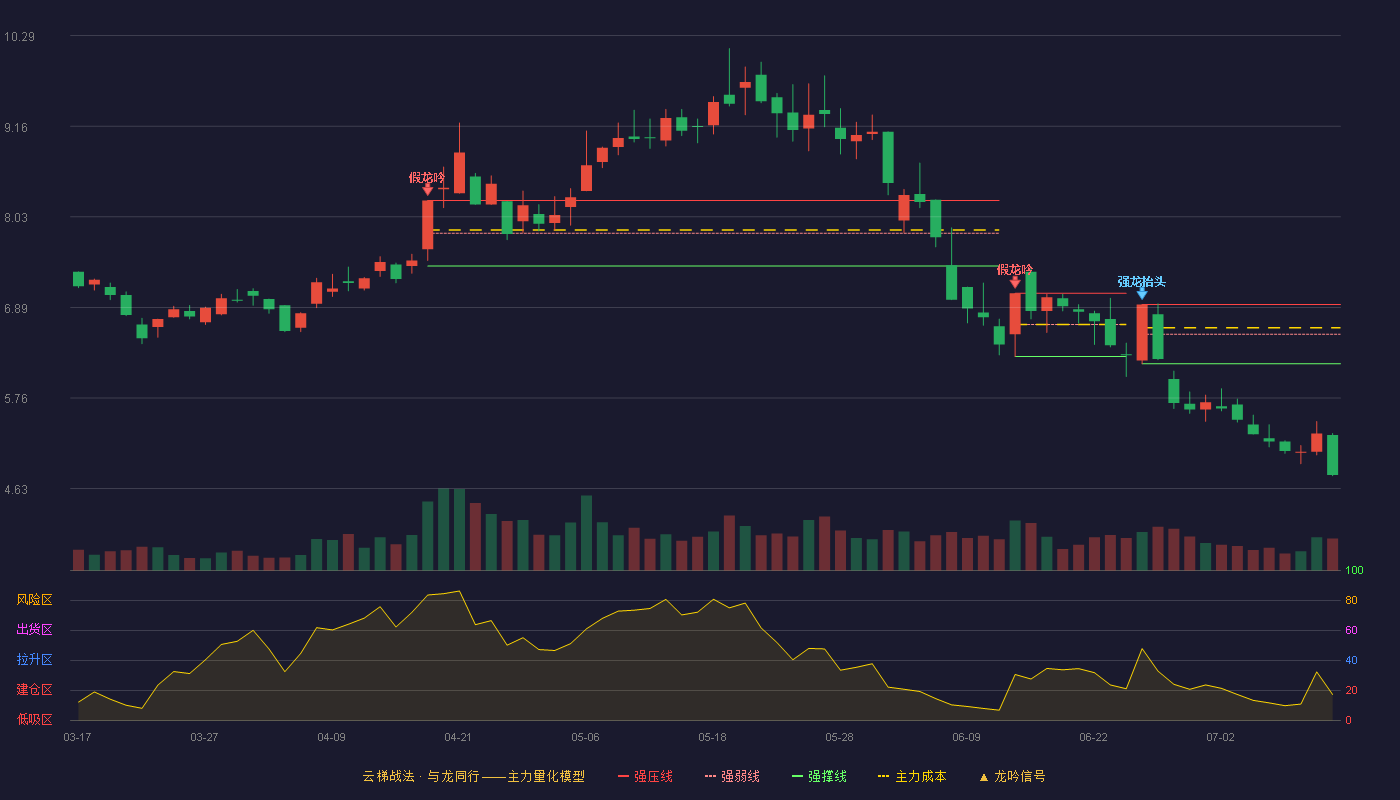Toggle the 强压线 legend entry
Image resolution: width=1400 pixels, height=800 pixels.
645,776
